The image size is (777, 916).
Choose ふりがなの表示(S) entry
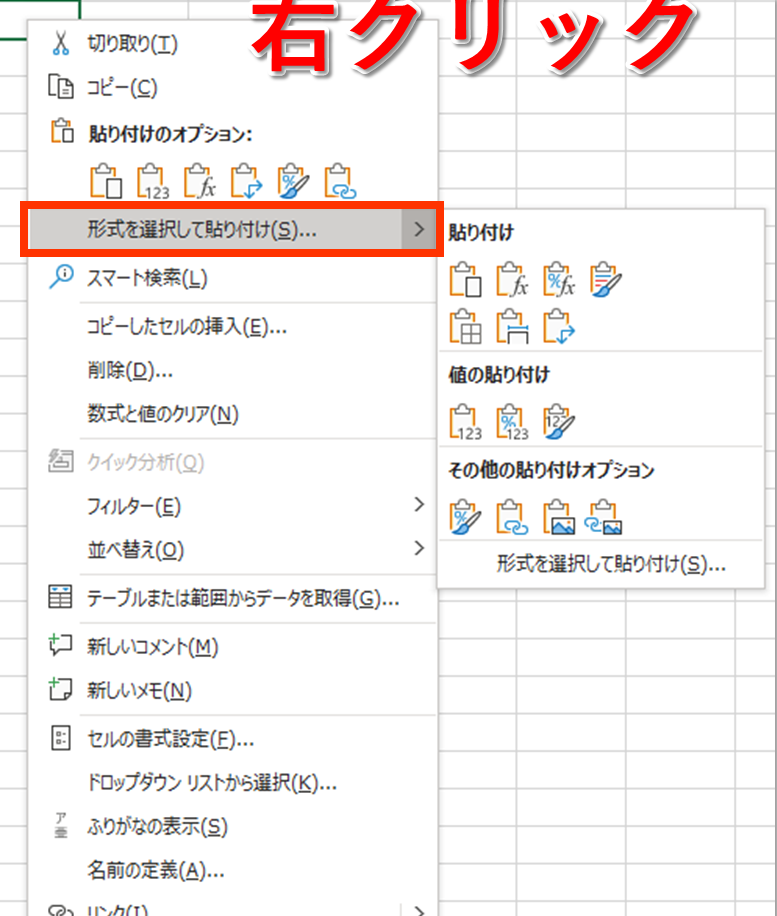[233, 826]
